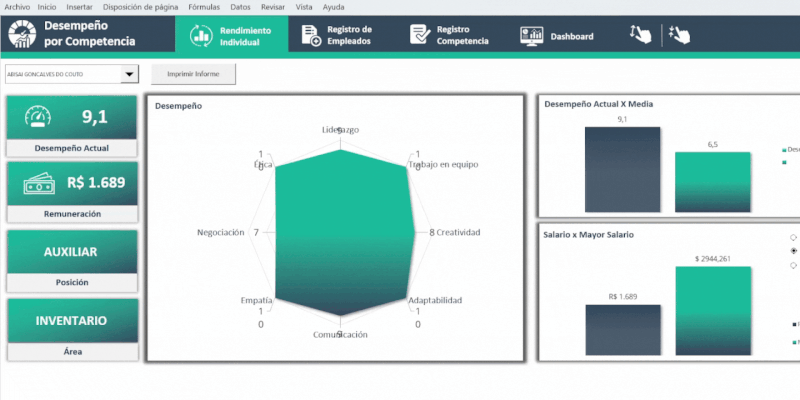Click the money bills icon on Remuneración card
This screenshot has height=400, width=800.
[x=40, y=183]
